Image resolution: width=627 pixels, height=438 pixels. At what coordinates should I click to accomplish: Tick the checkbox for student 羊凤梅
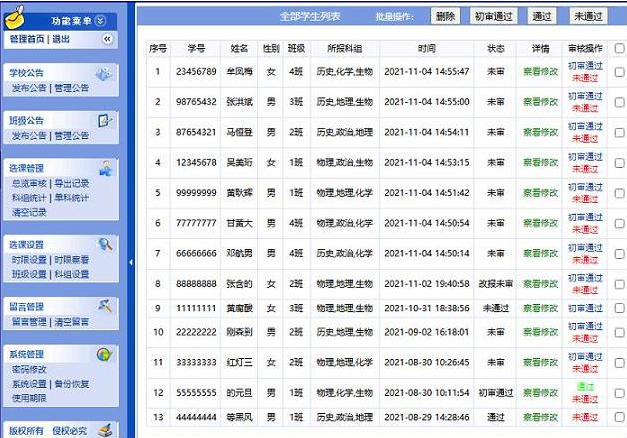click(619, 72)
